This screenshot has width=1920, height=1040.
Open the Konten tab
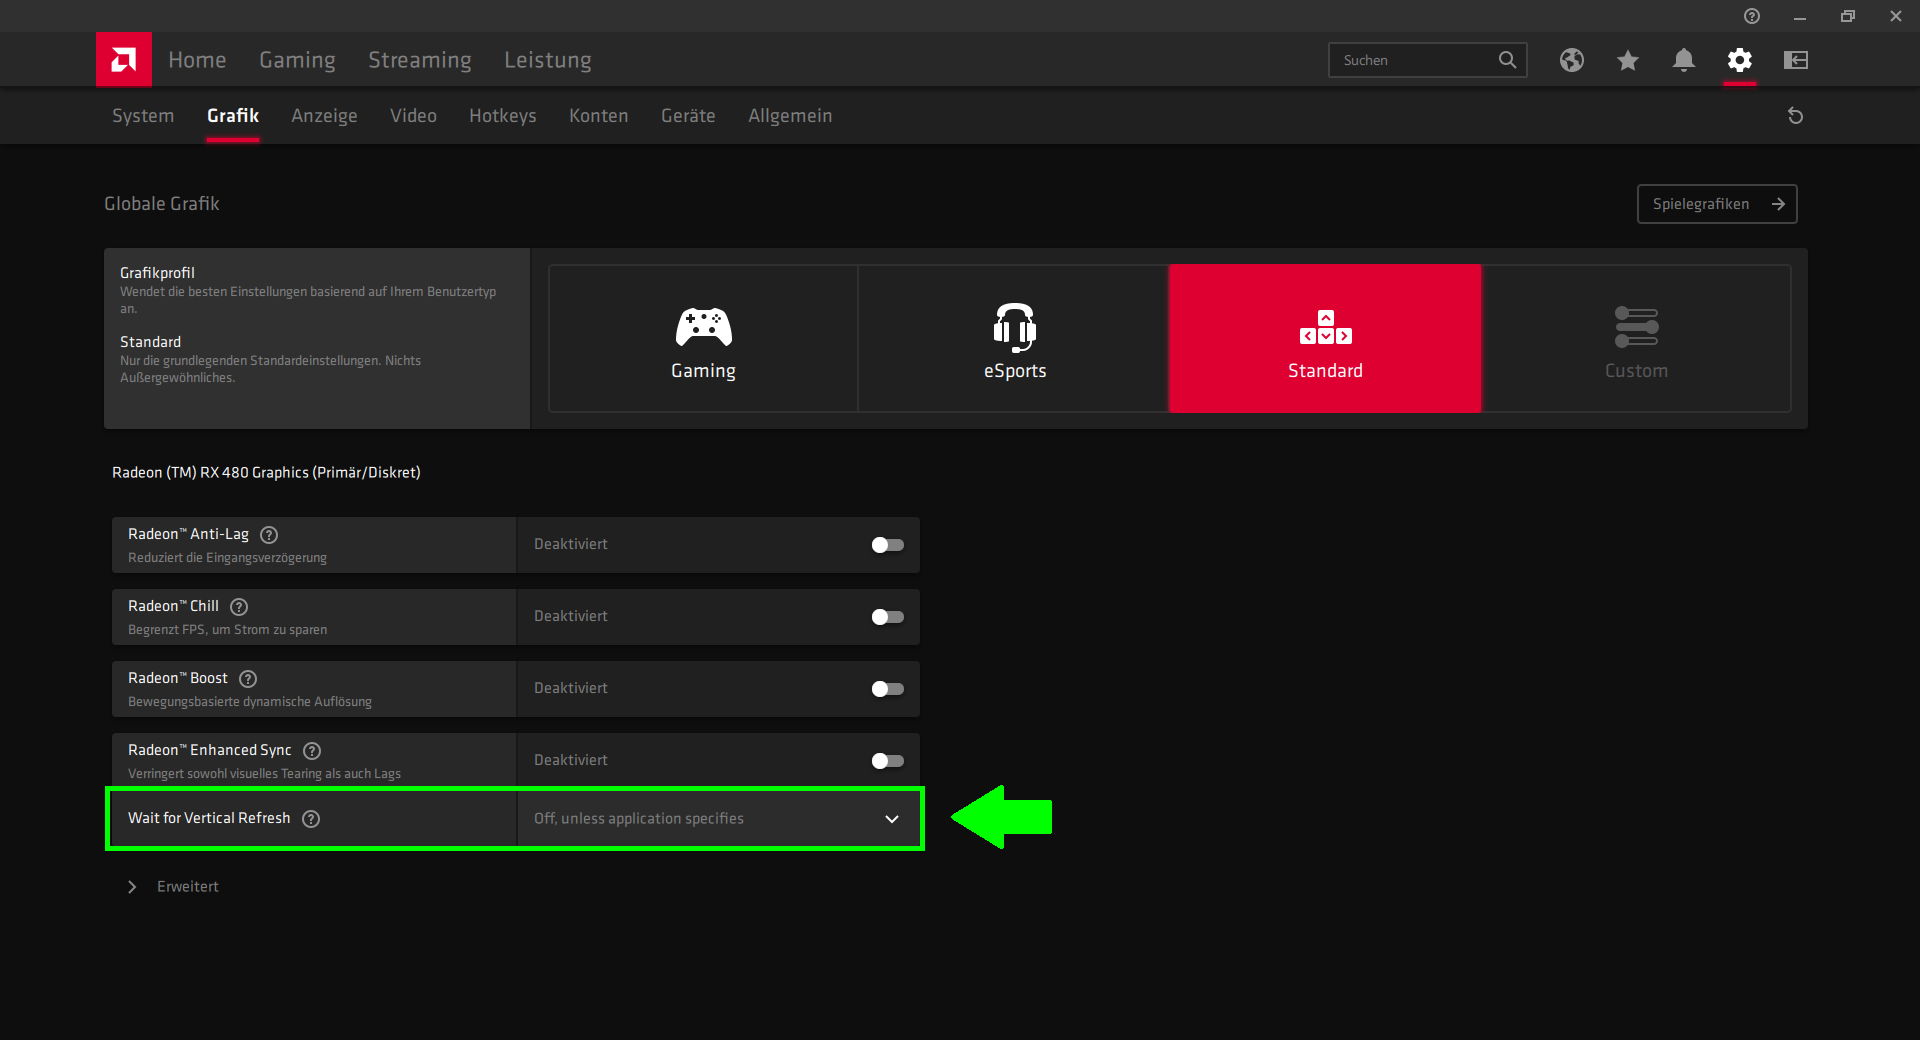[x=599, y=116]
